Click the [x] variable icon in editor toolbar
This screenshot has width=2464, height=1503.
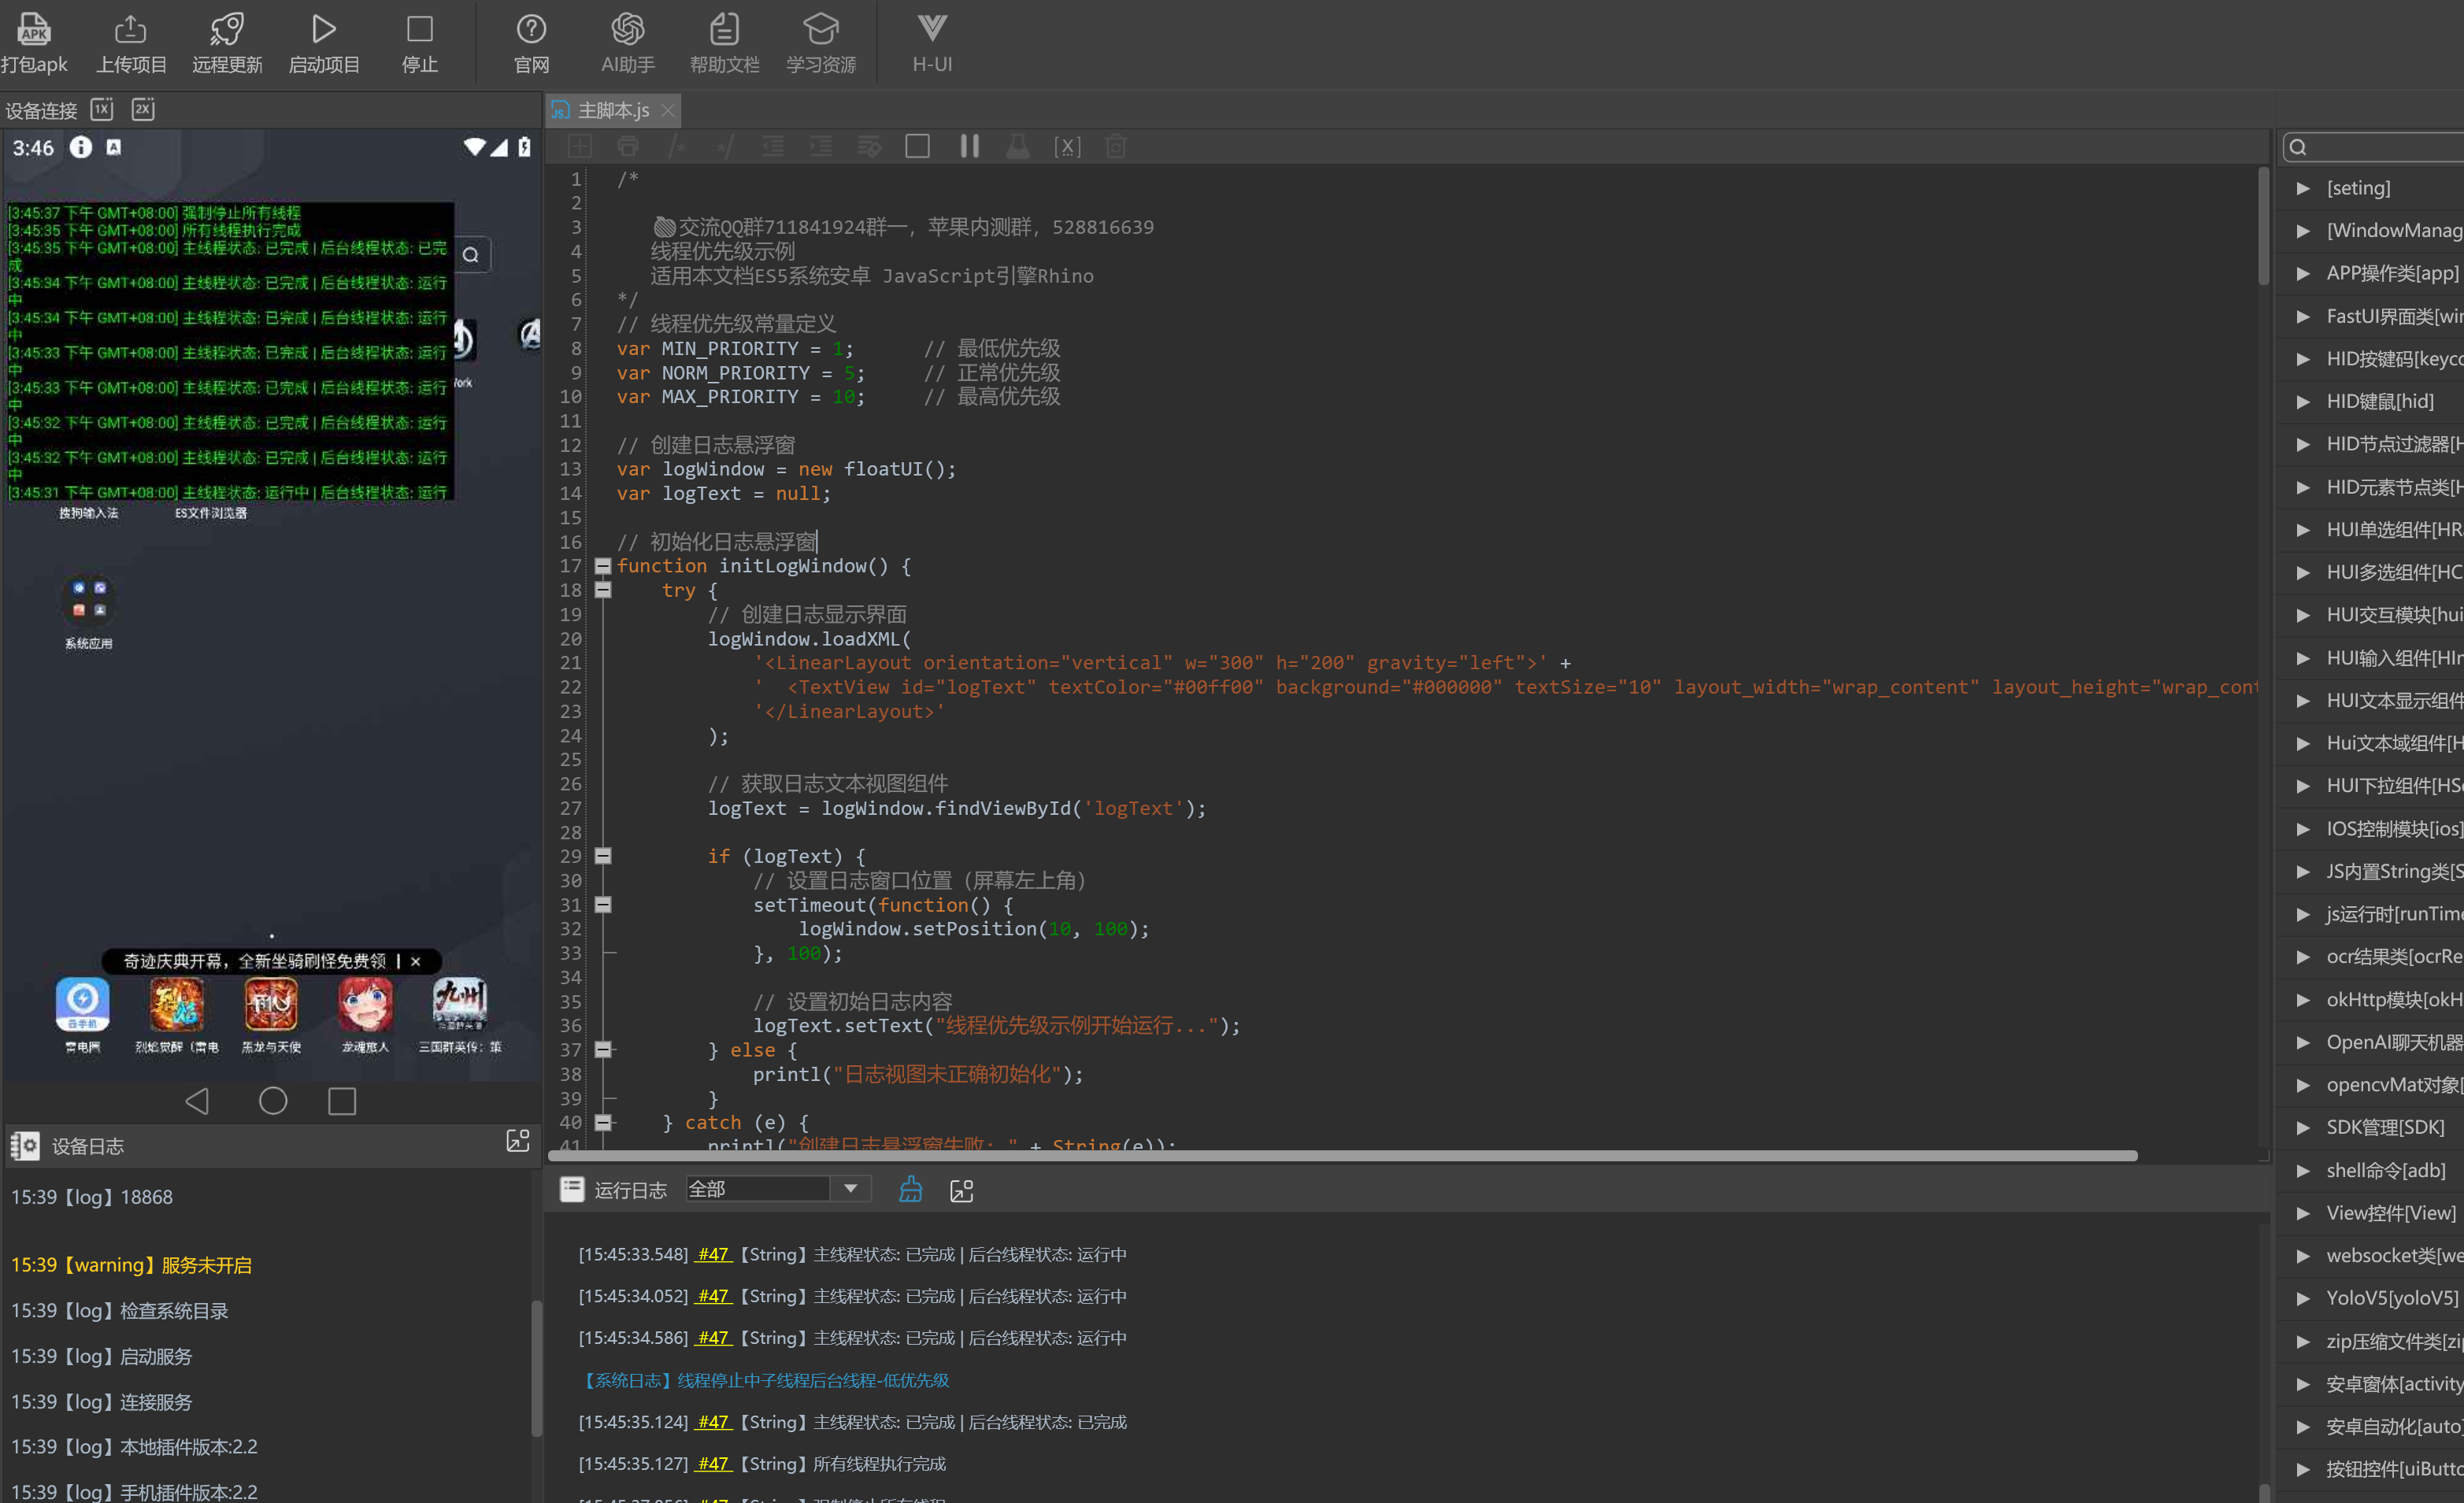click(x=1067, y=147)
